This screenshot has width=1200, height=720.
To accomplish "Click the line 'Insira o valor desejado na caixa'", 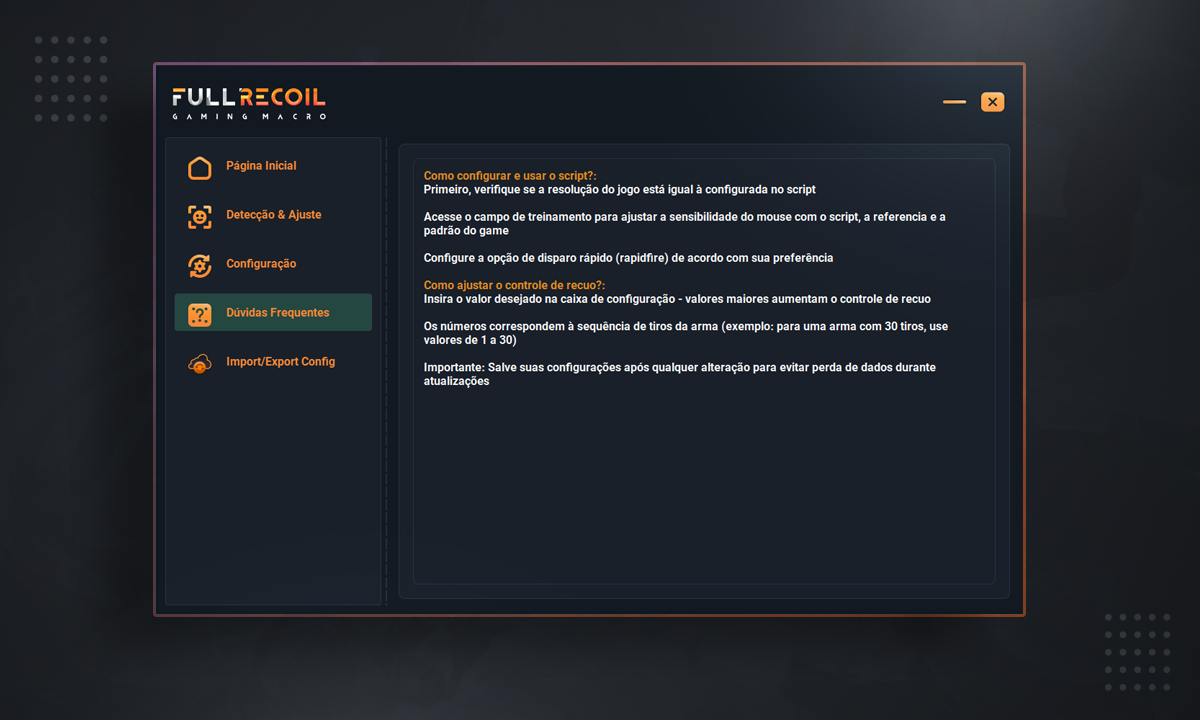I will tap(677, 299).
